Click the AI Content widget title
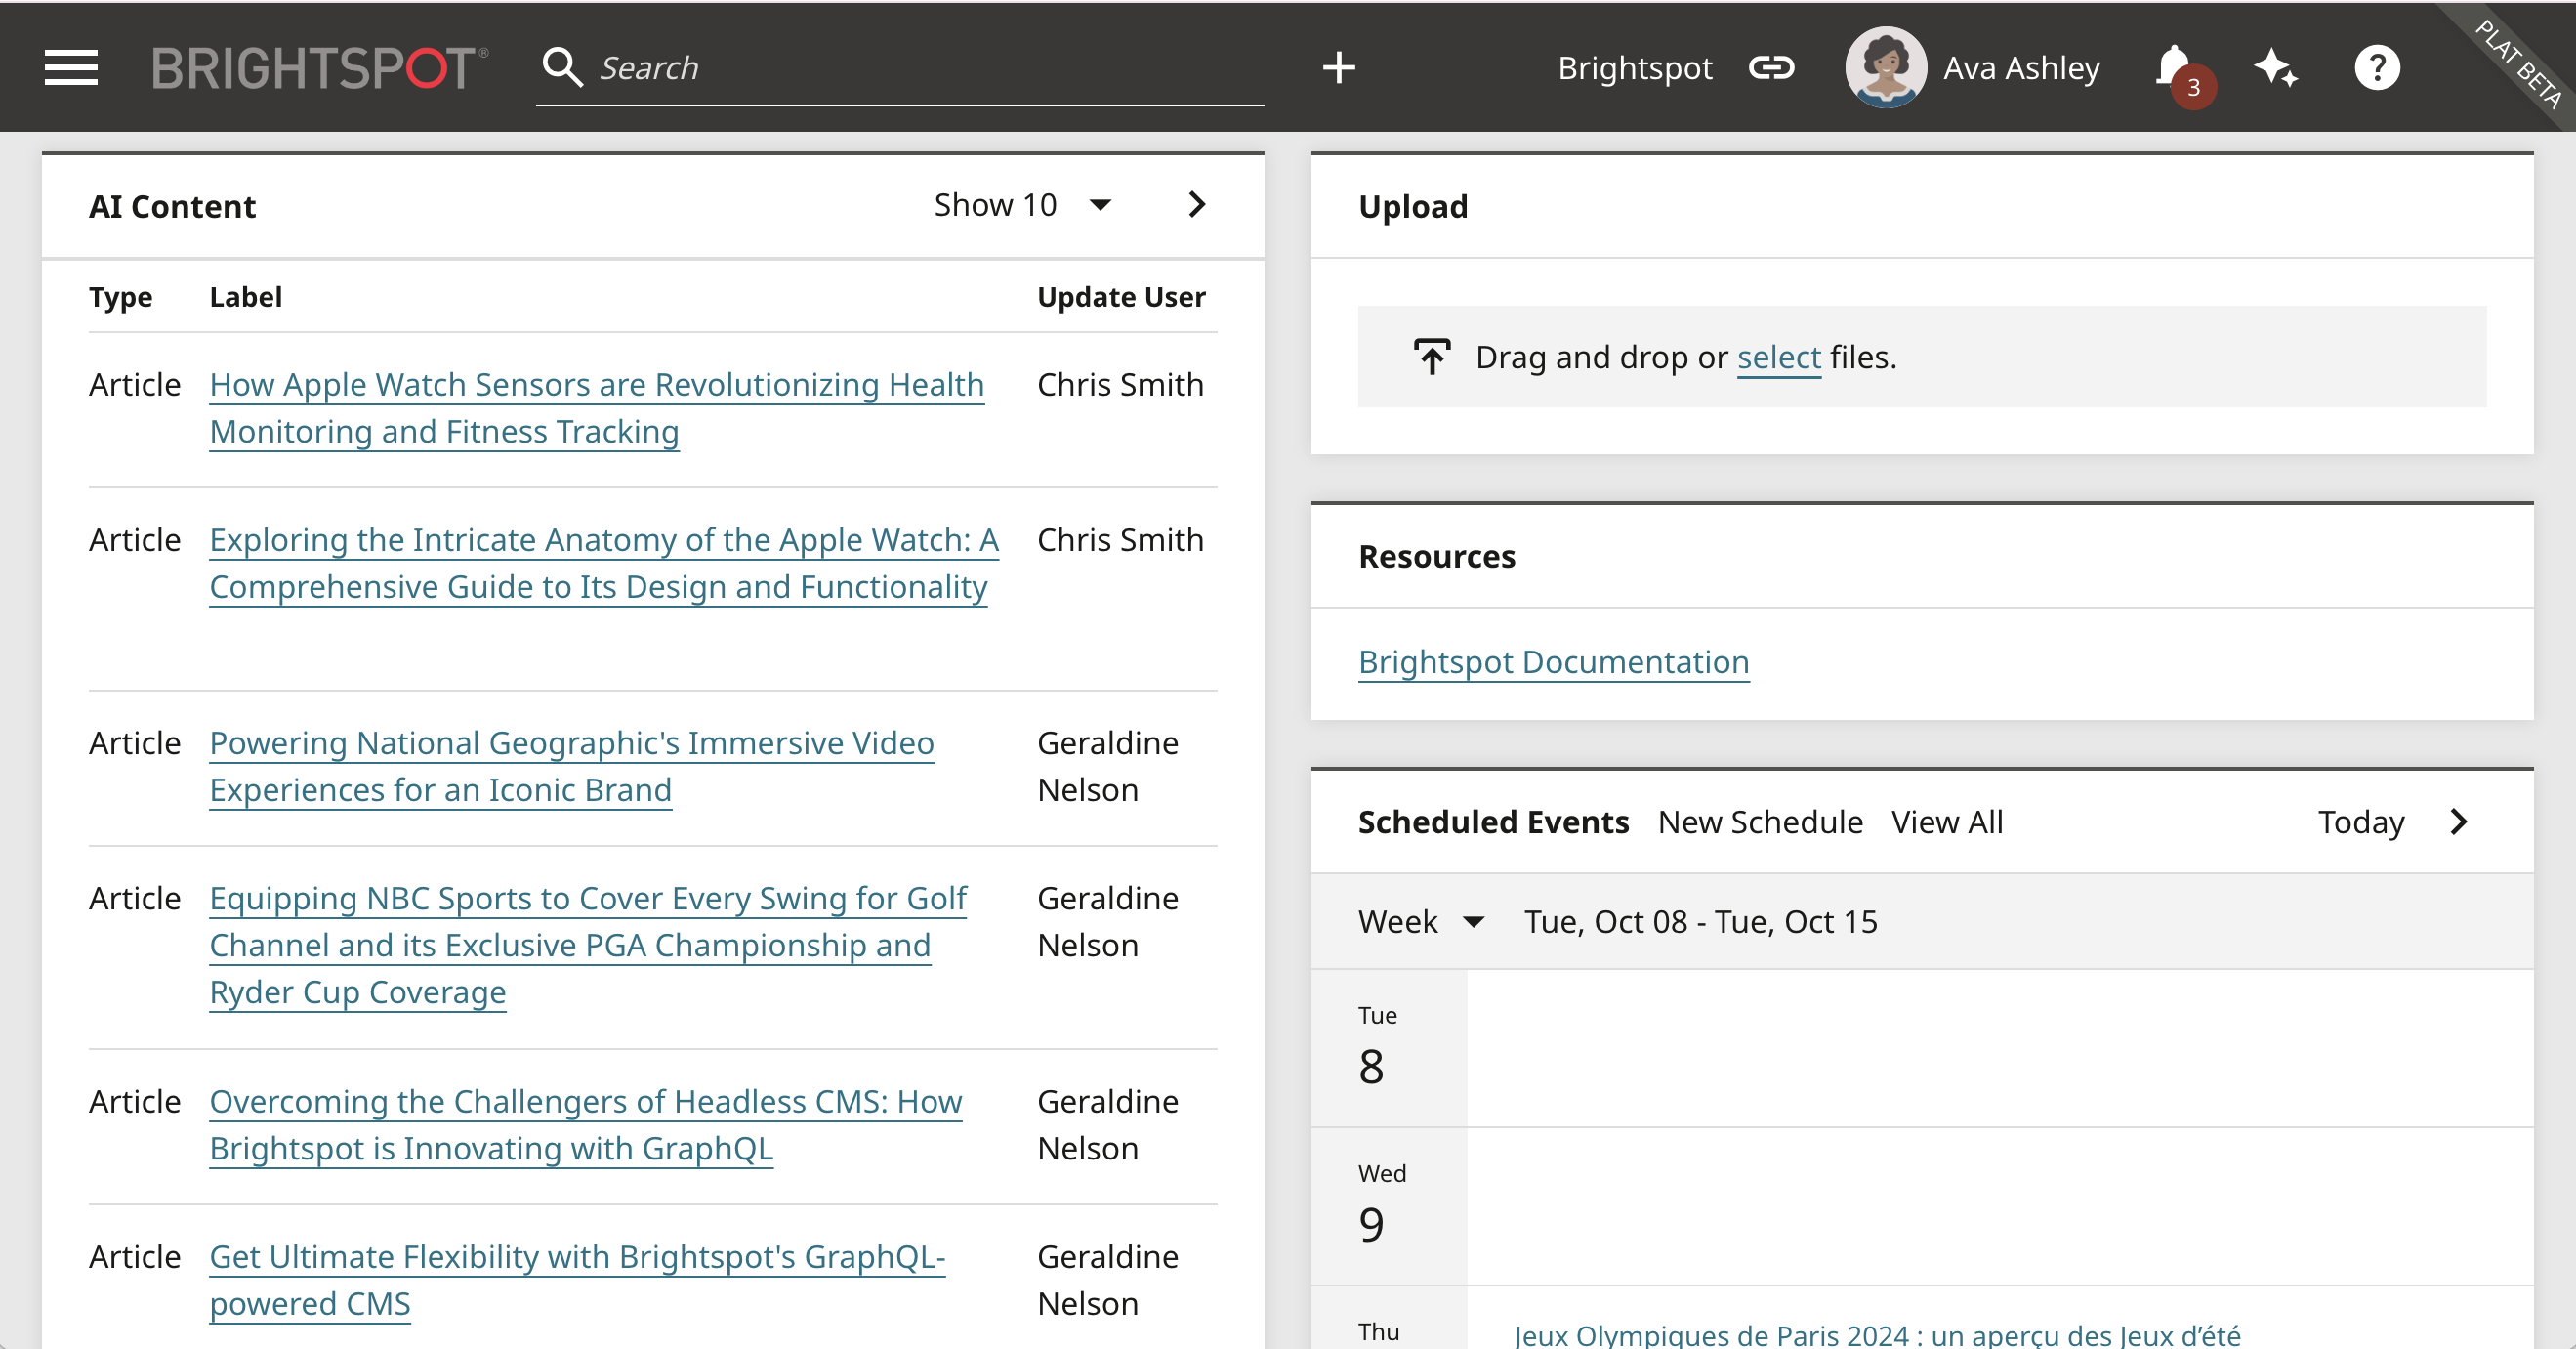2576x1349 pixels. point(172,206)
